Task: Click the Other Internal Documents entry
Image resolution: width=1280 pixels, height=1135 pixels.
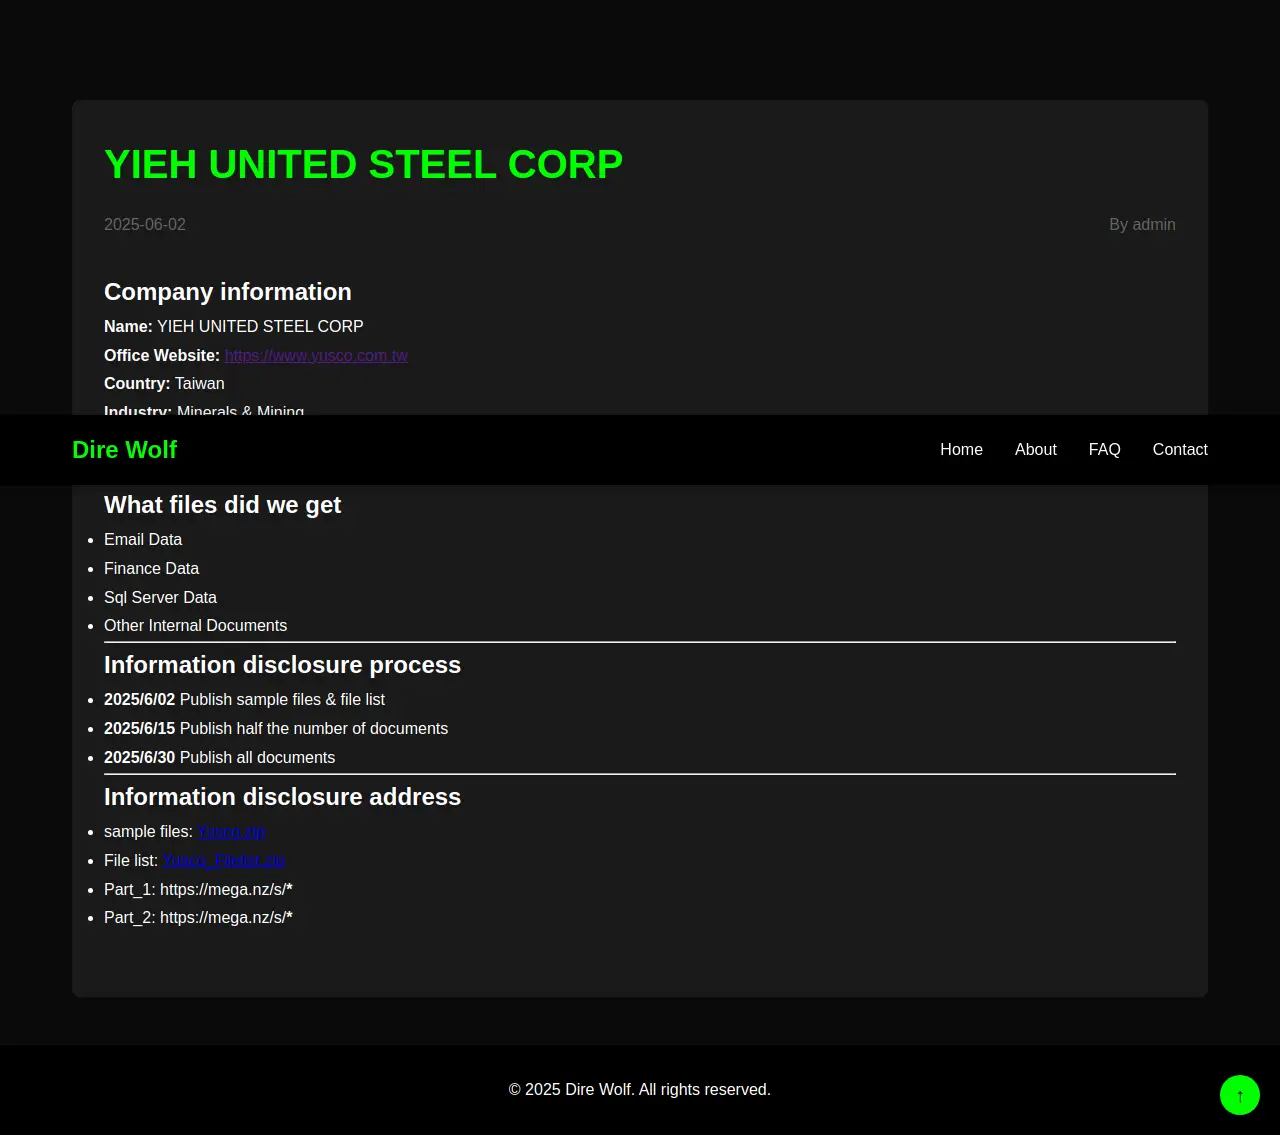Action: click(x=195, y=626)
